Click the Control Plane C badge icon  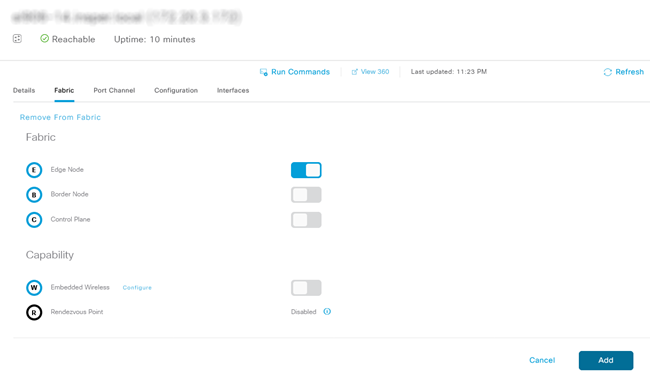point(34,220)
